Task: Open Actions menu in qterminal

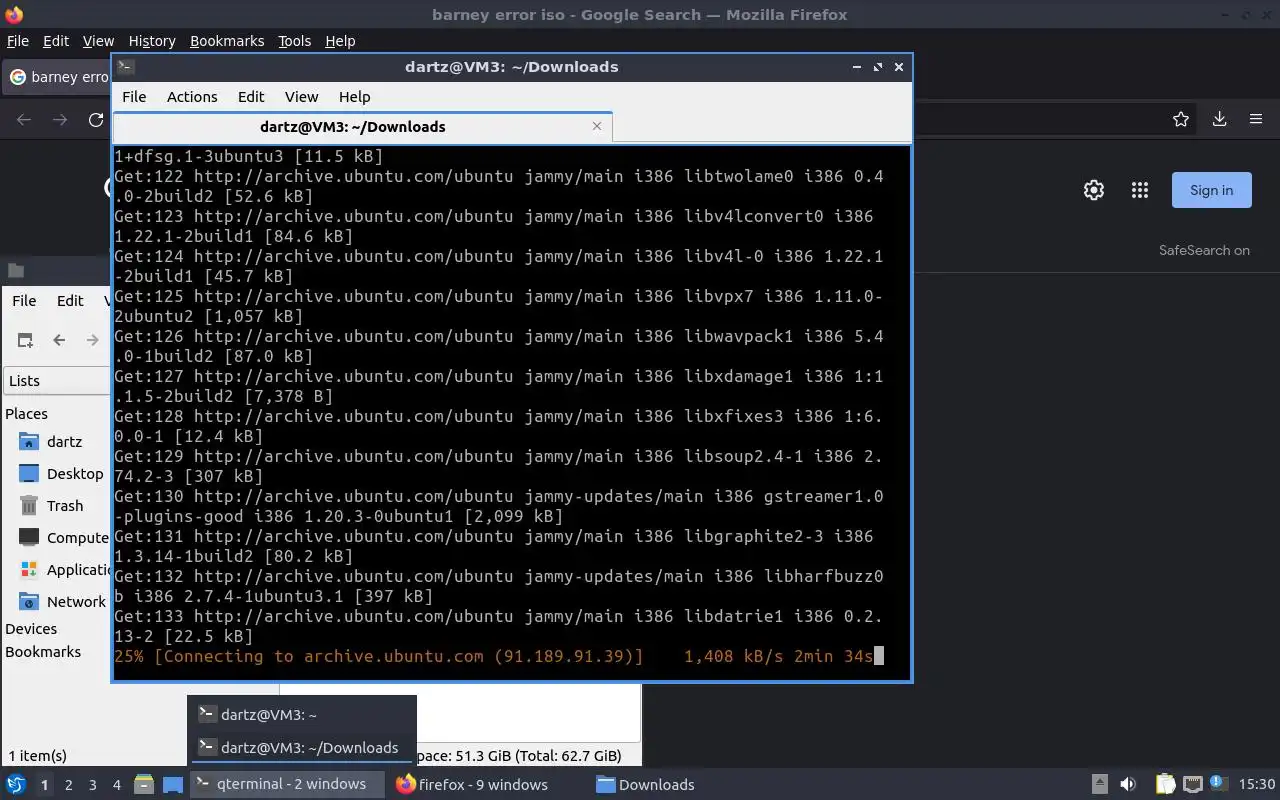Action: click(192, 97)
